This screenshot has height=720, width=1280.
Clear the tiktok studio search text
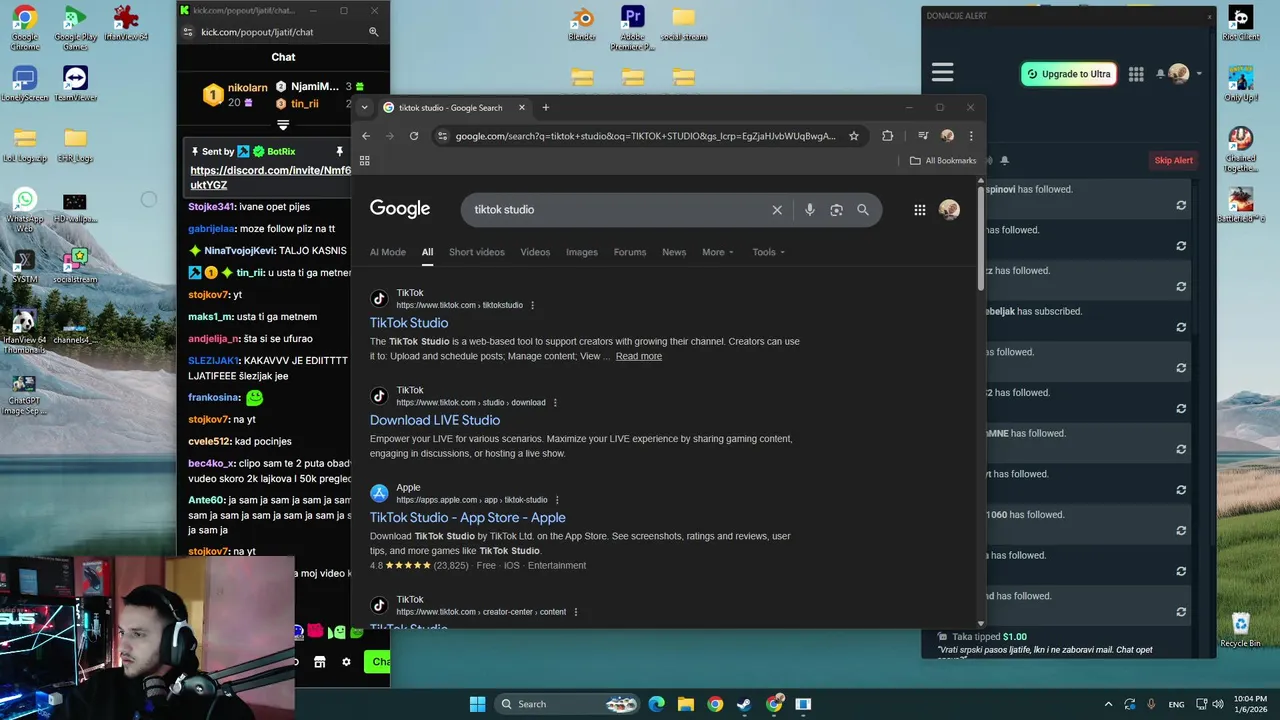point(777,210)
